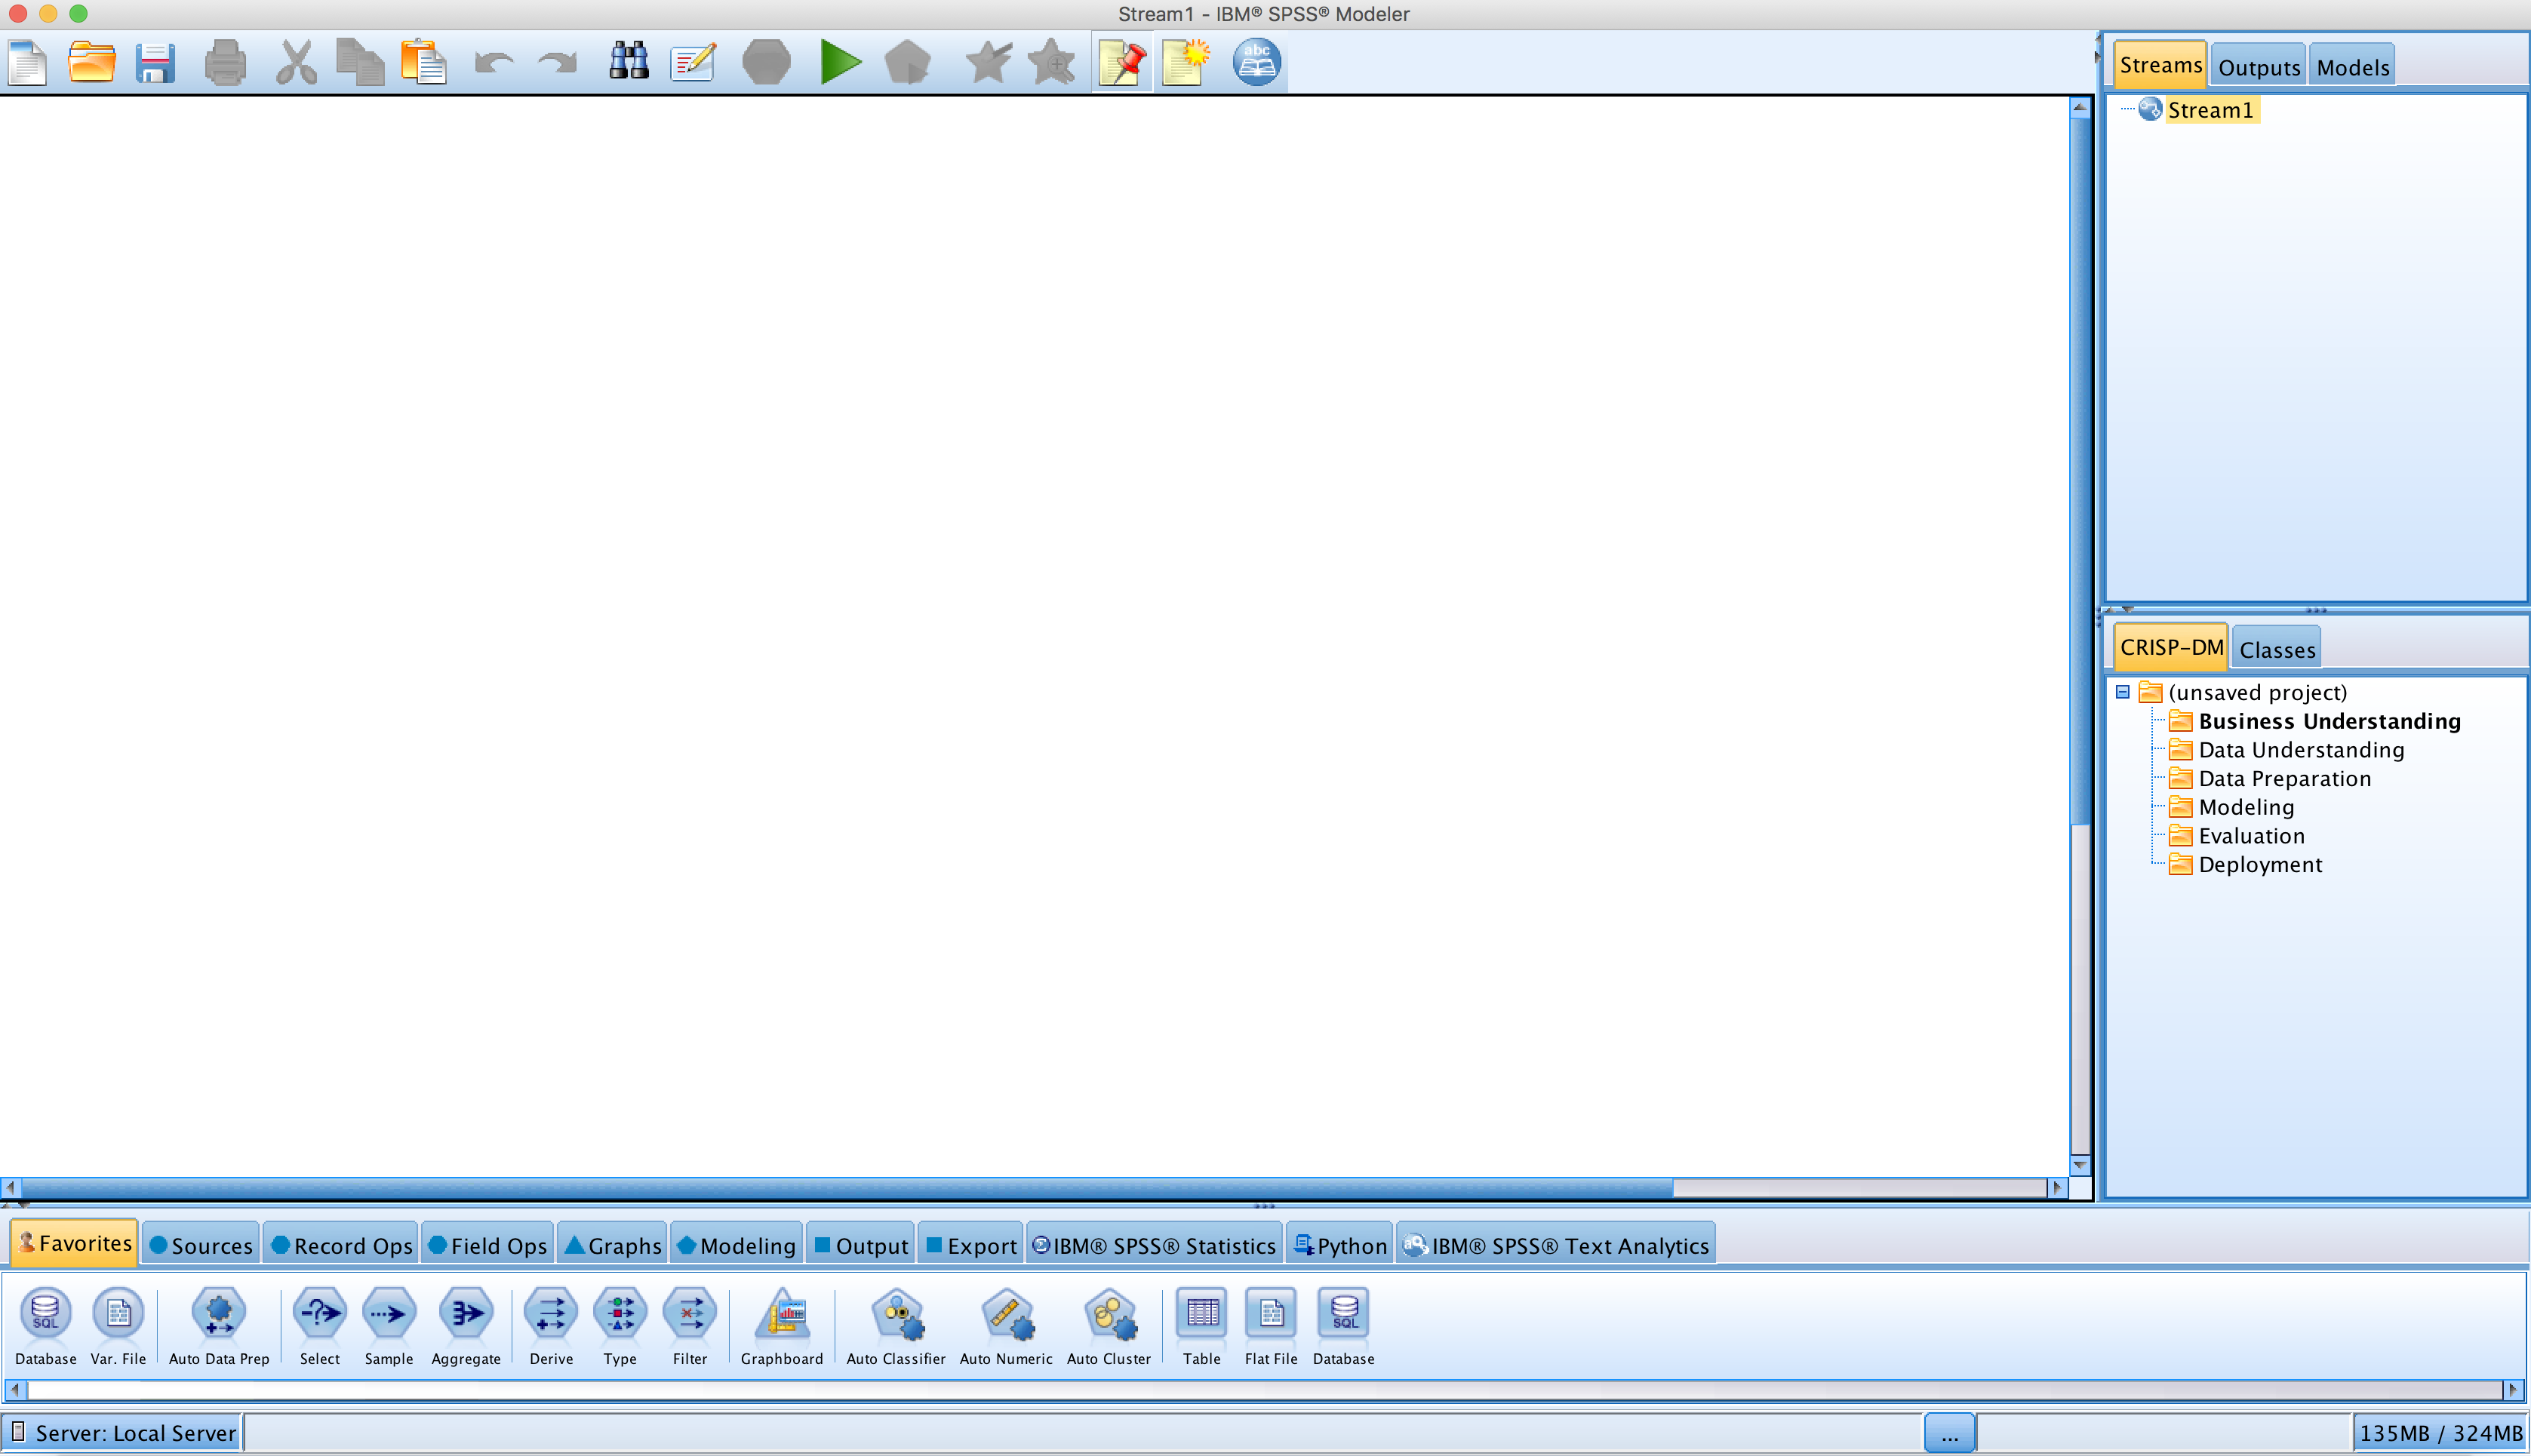Switch to the Classes project tab
Image resolution: width=2531 pixels, height=1456 pixels.
(x=2276, y=649)
